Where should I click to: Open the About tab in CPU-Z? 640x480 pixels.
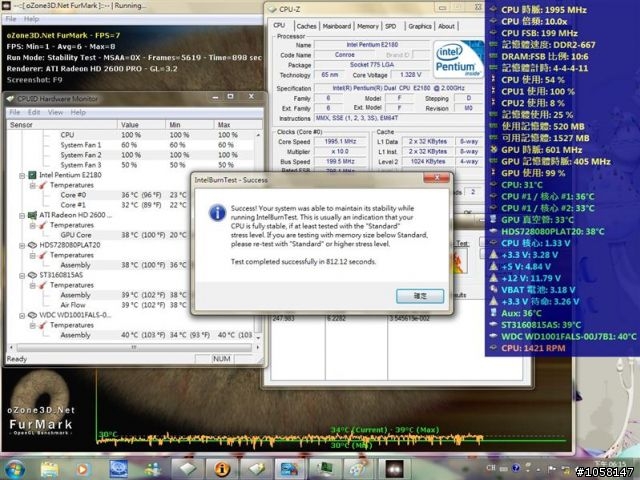pos(446,26)
